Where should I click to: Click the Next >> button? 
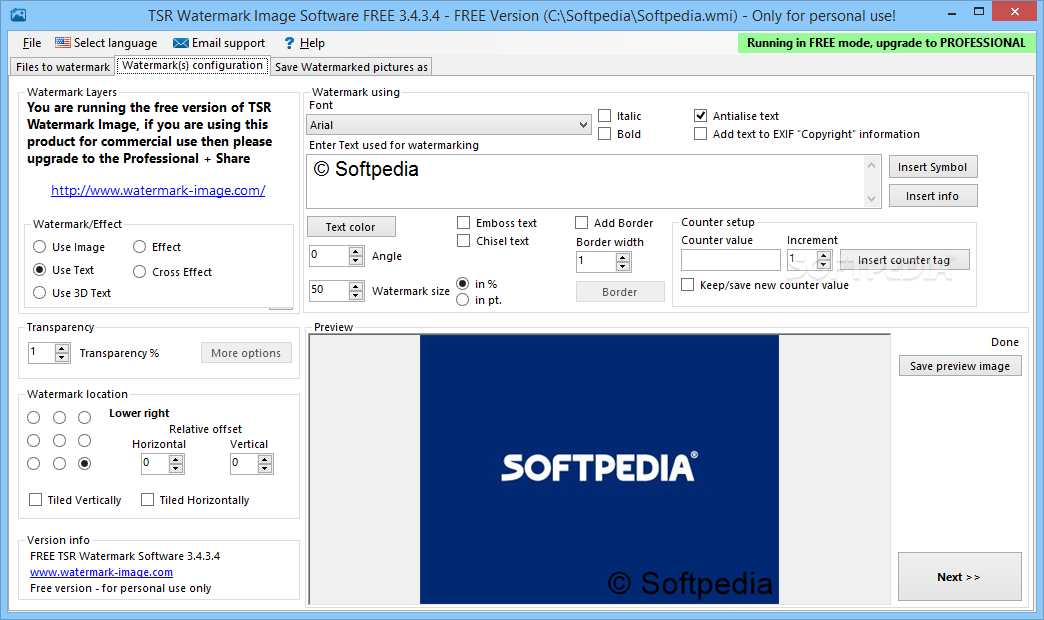tap(959, 577)
